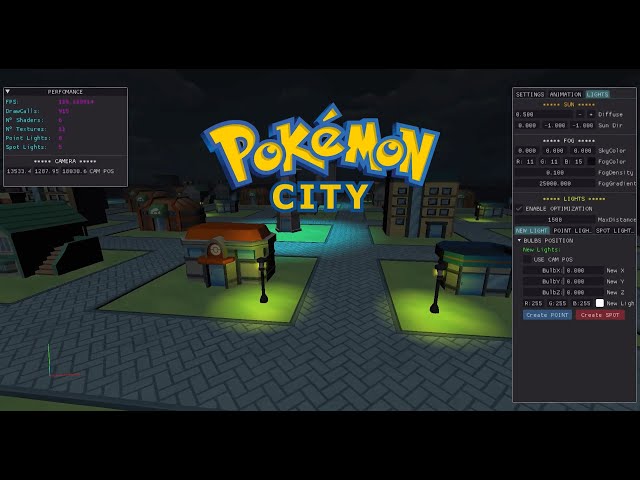
Task: Click the orange-roofed Pokémon Center building
Action: click(x=229, y=254)
